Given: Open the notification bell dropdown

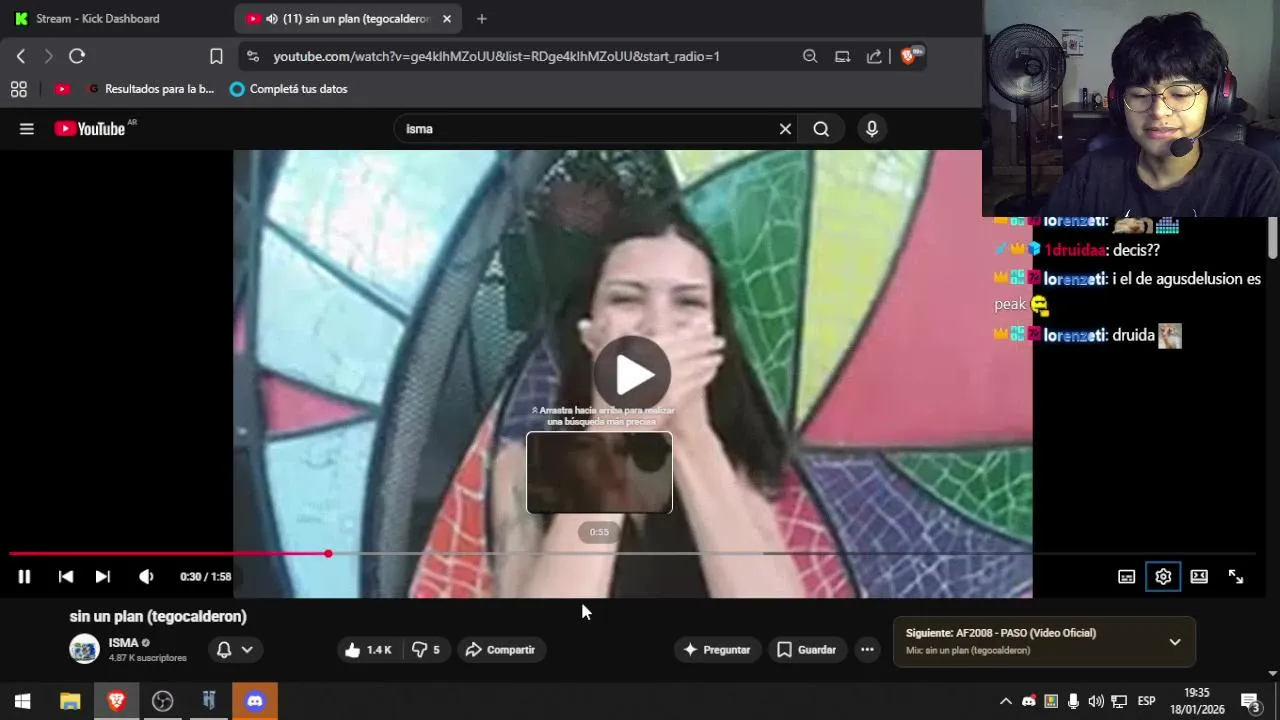Looking at the screenshot, I should pos(235,650).
